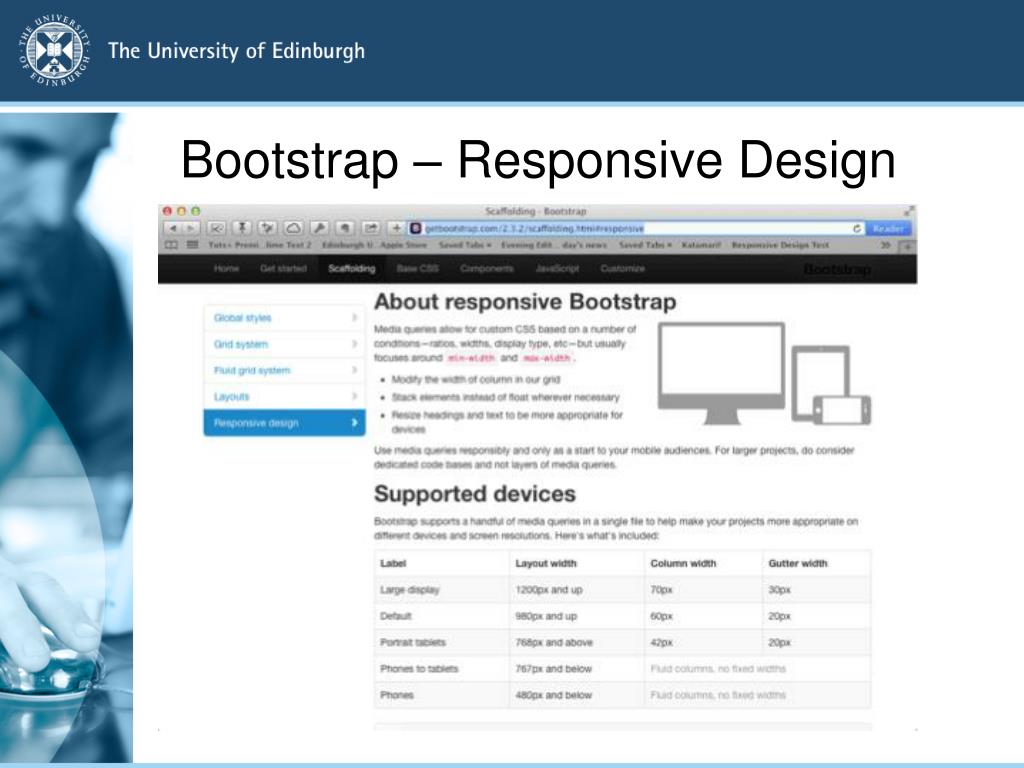The width and height of the screenshot is (1024, 768).
Task: Activate the Reader button
Action: 888,229
